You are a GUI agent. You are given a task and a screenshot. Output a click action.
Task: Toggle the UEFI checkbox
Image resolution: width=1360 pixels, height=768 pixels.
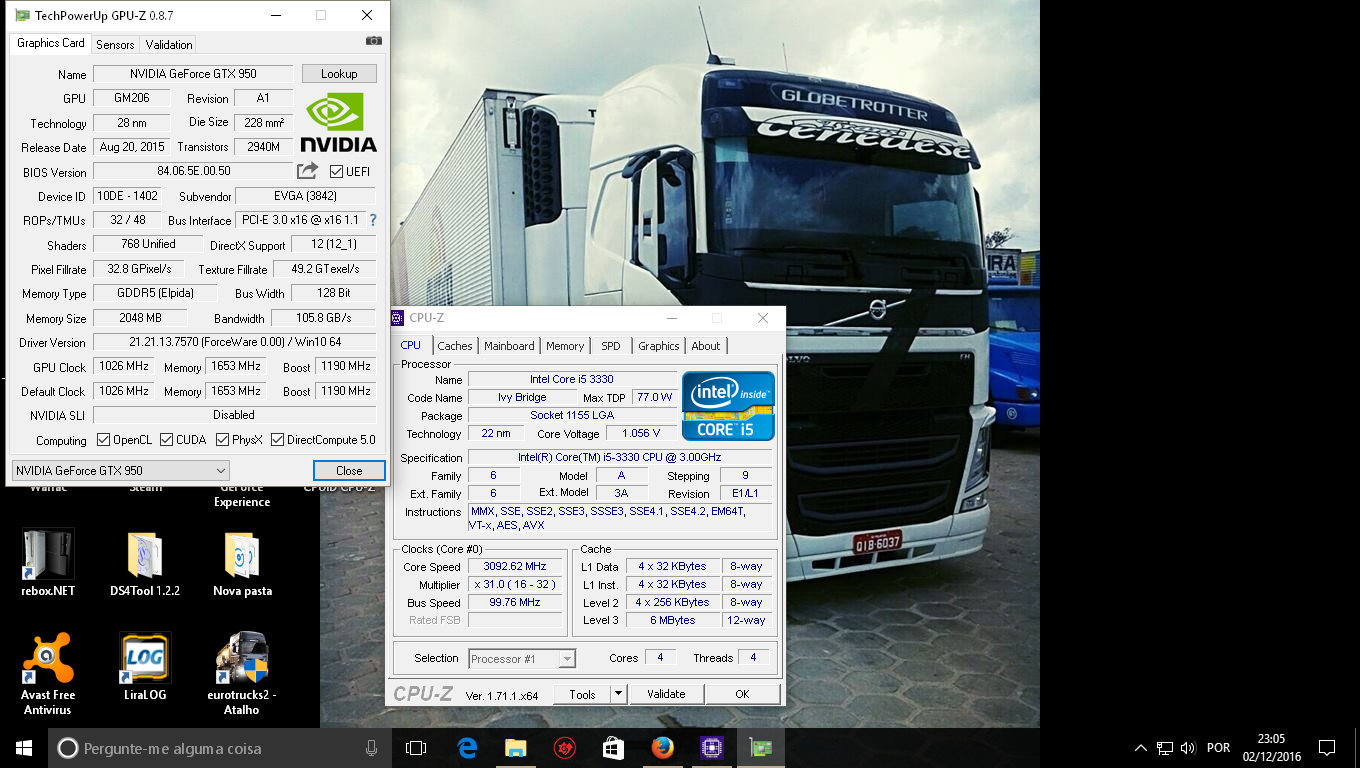coord(336,172)
